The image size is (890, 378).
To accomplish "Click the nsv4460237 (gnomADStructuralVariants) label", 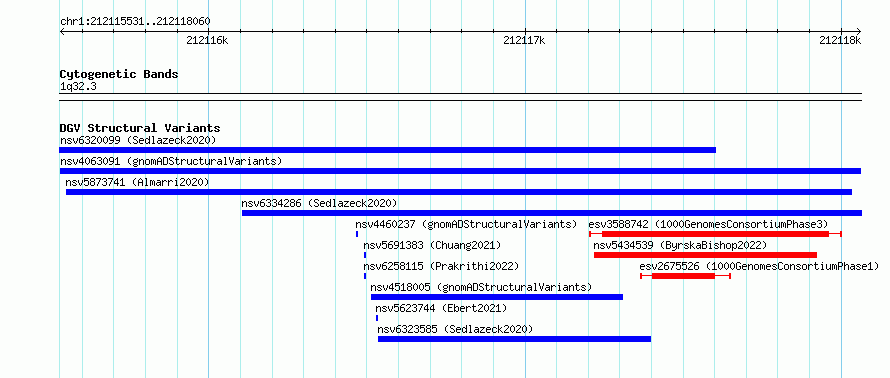I will click(466, 224).
